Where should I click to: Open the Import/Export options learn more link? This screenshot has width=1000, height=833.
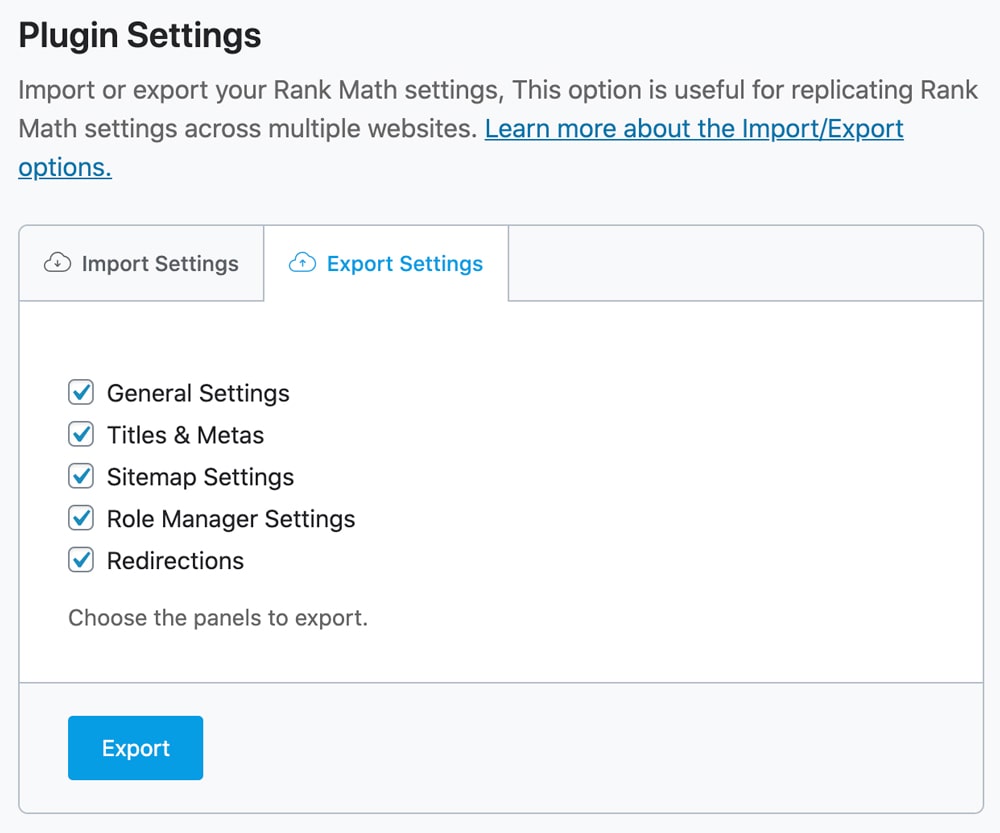tap(694, 128)
